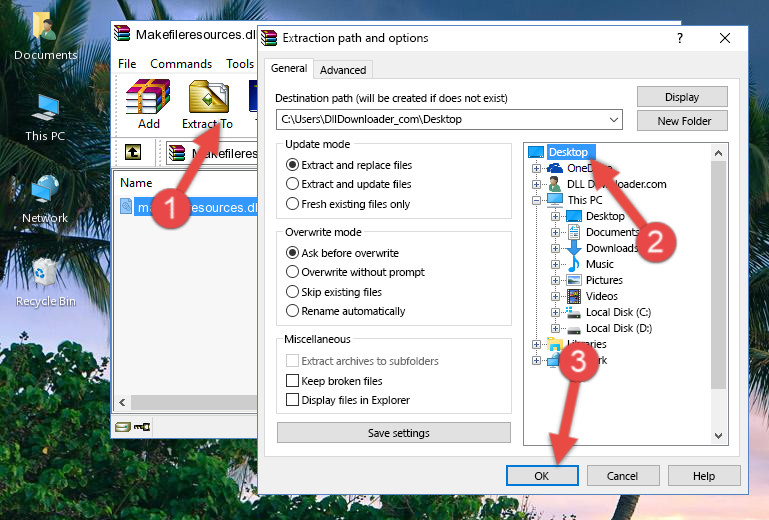The height and width of the screenshot is (520, 769).
Task: Switch to the Advanced tab
Action: (x=343, y=70)
